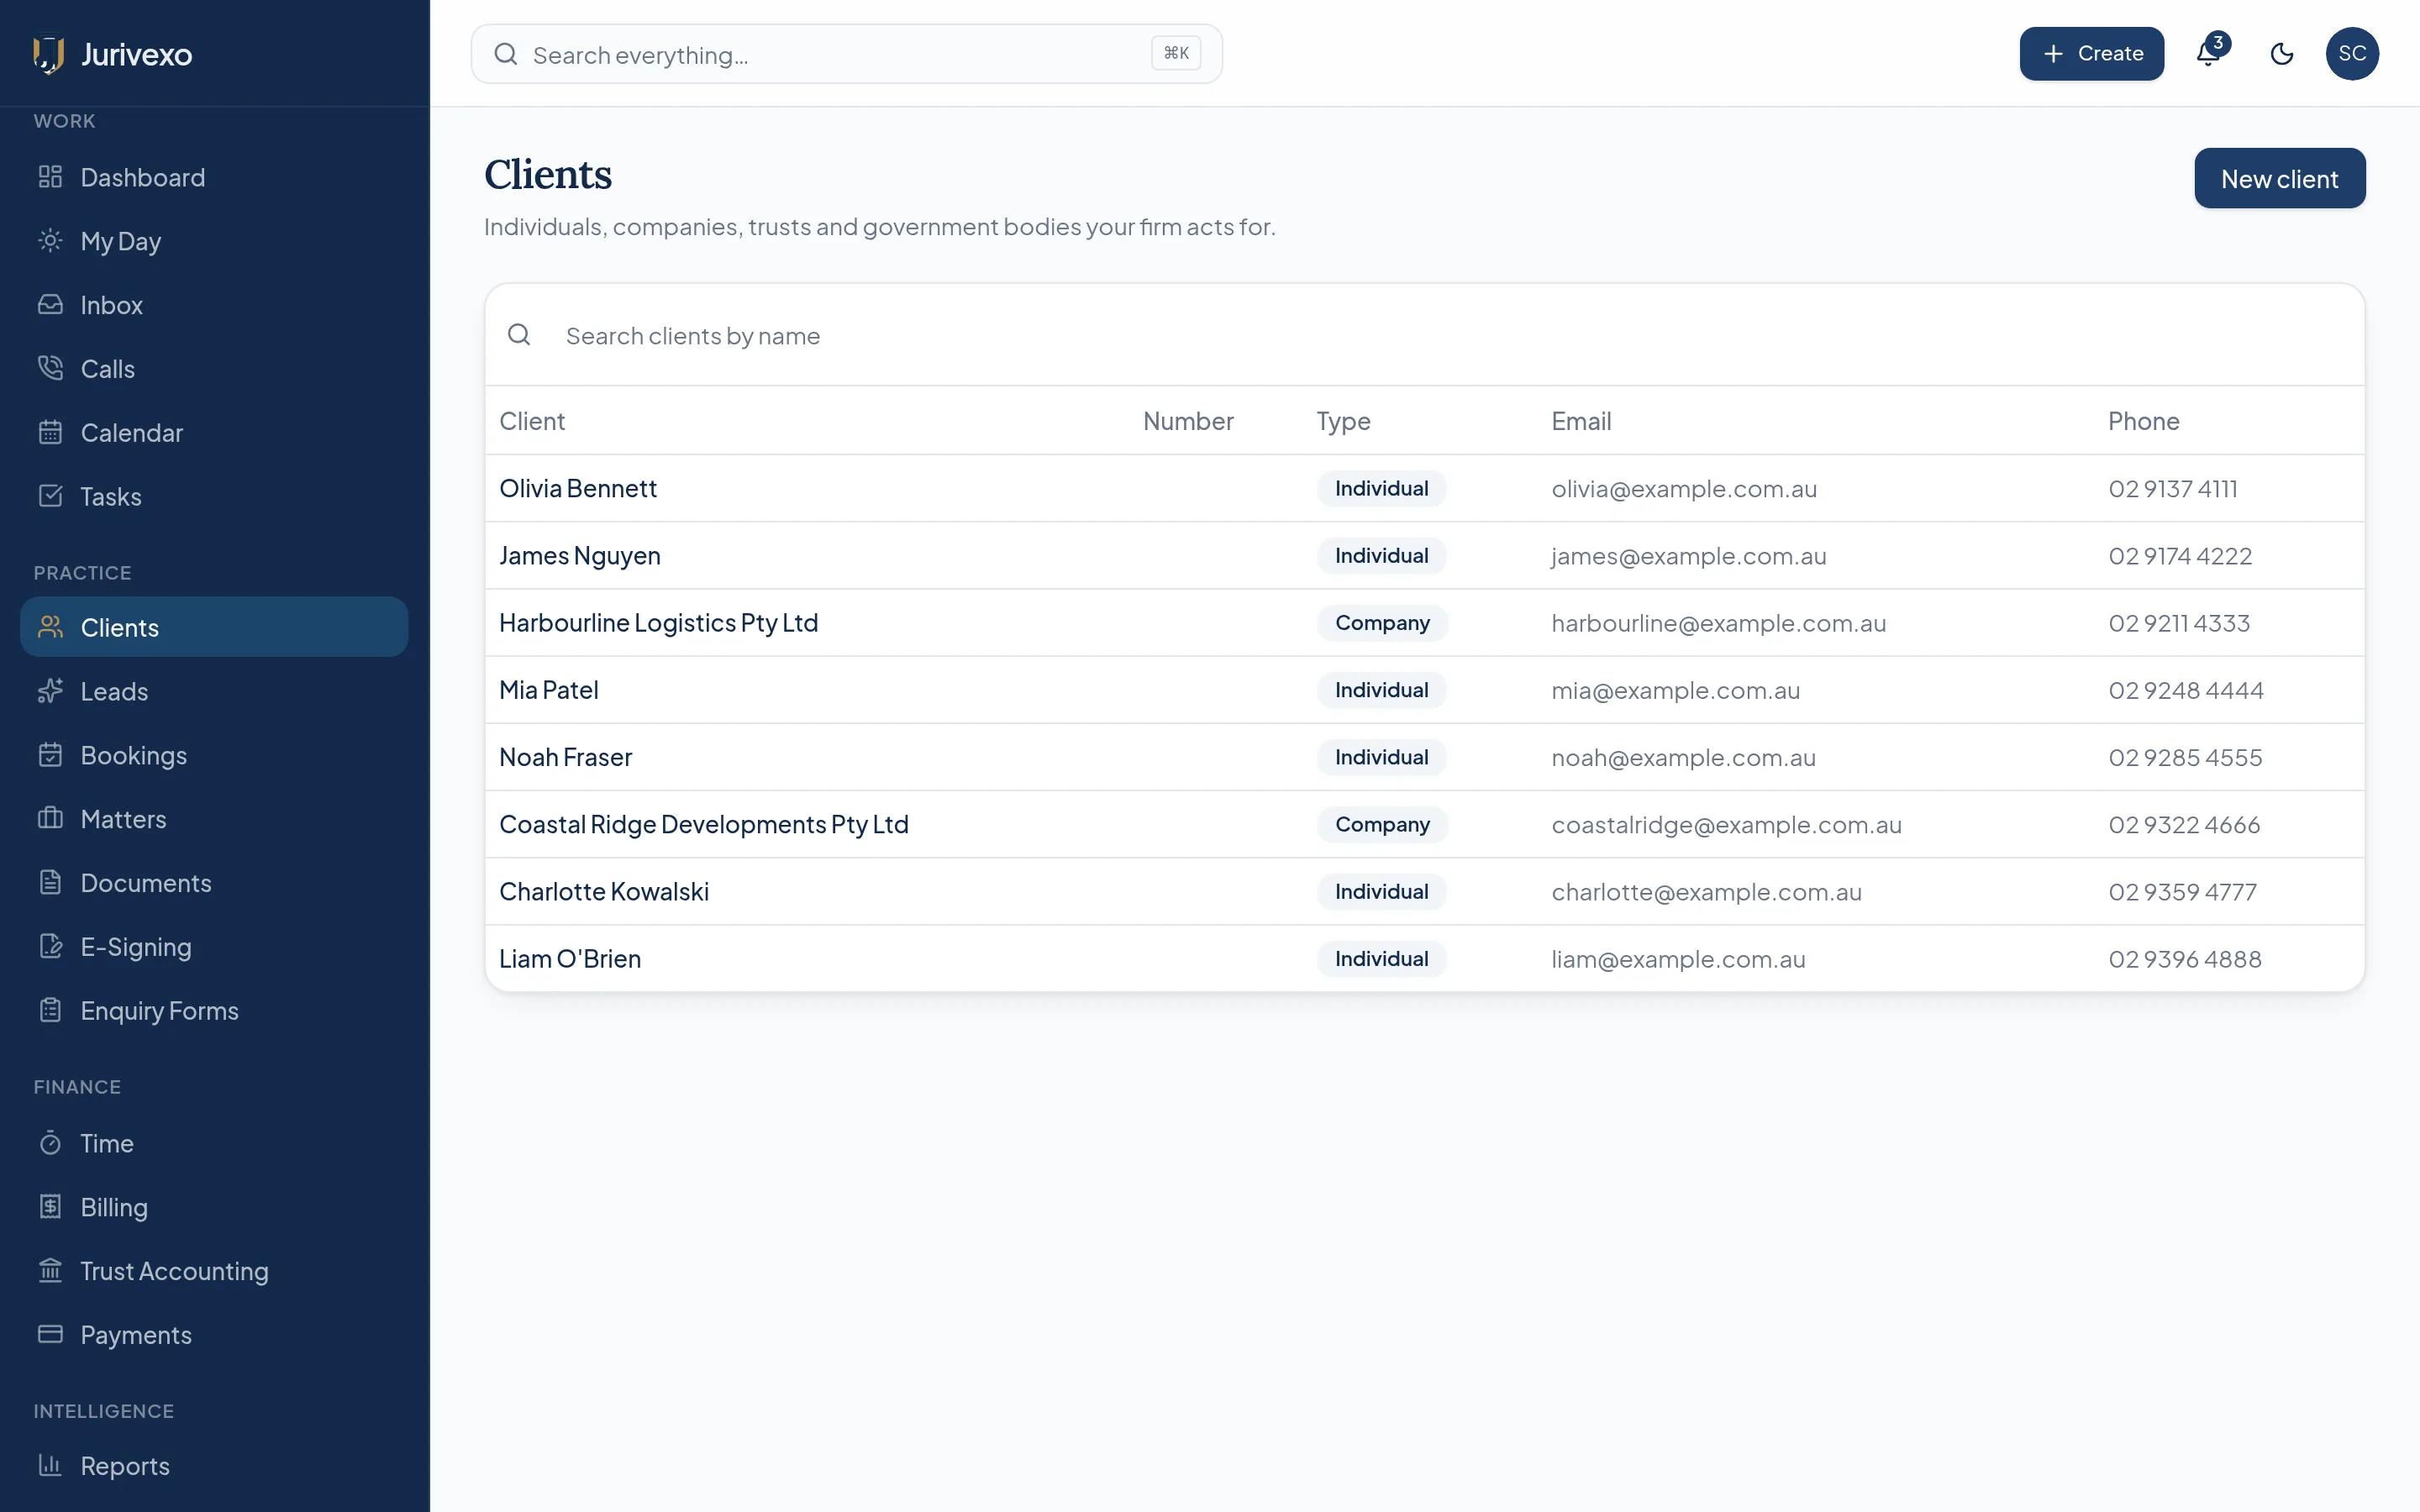2420x1512 pixels.
Task: Click the ⌘K shortcut badge
Action: pos(1176,53)
